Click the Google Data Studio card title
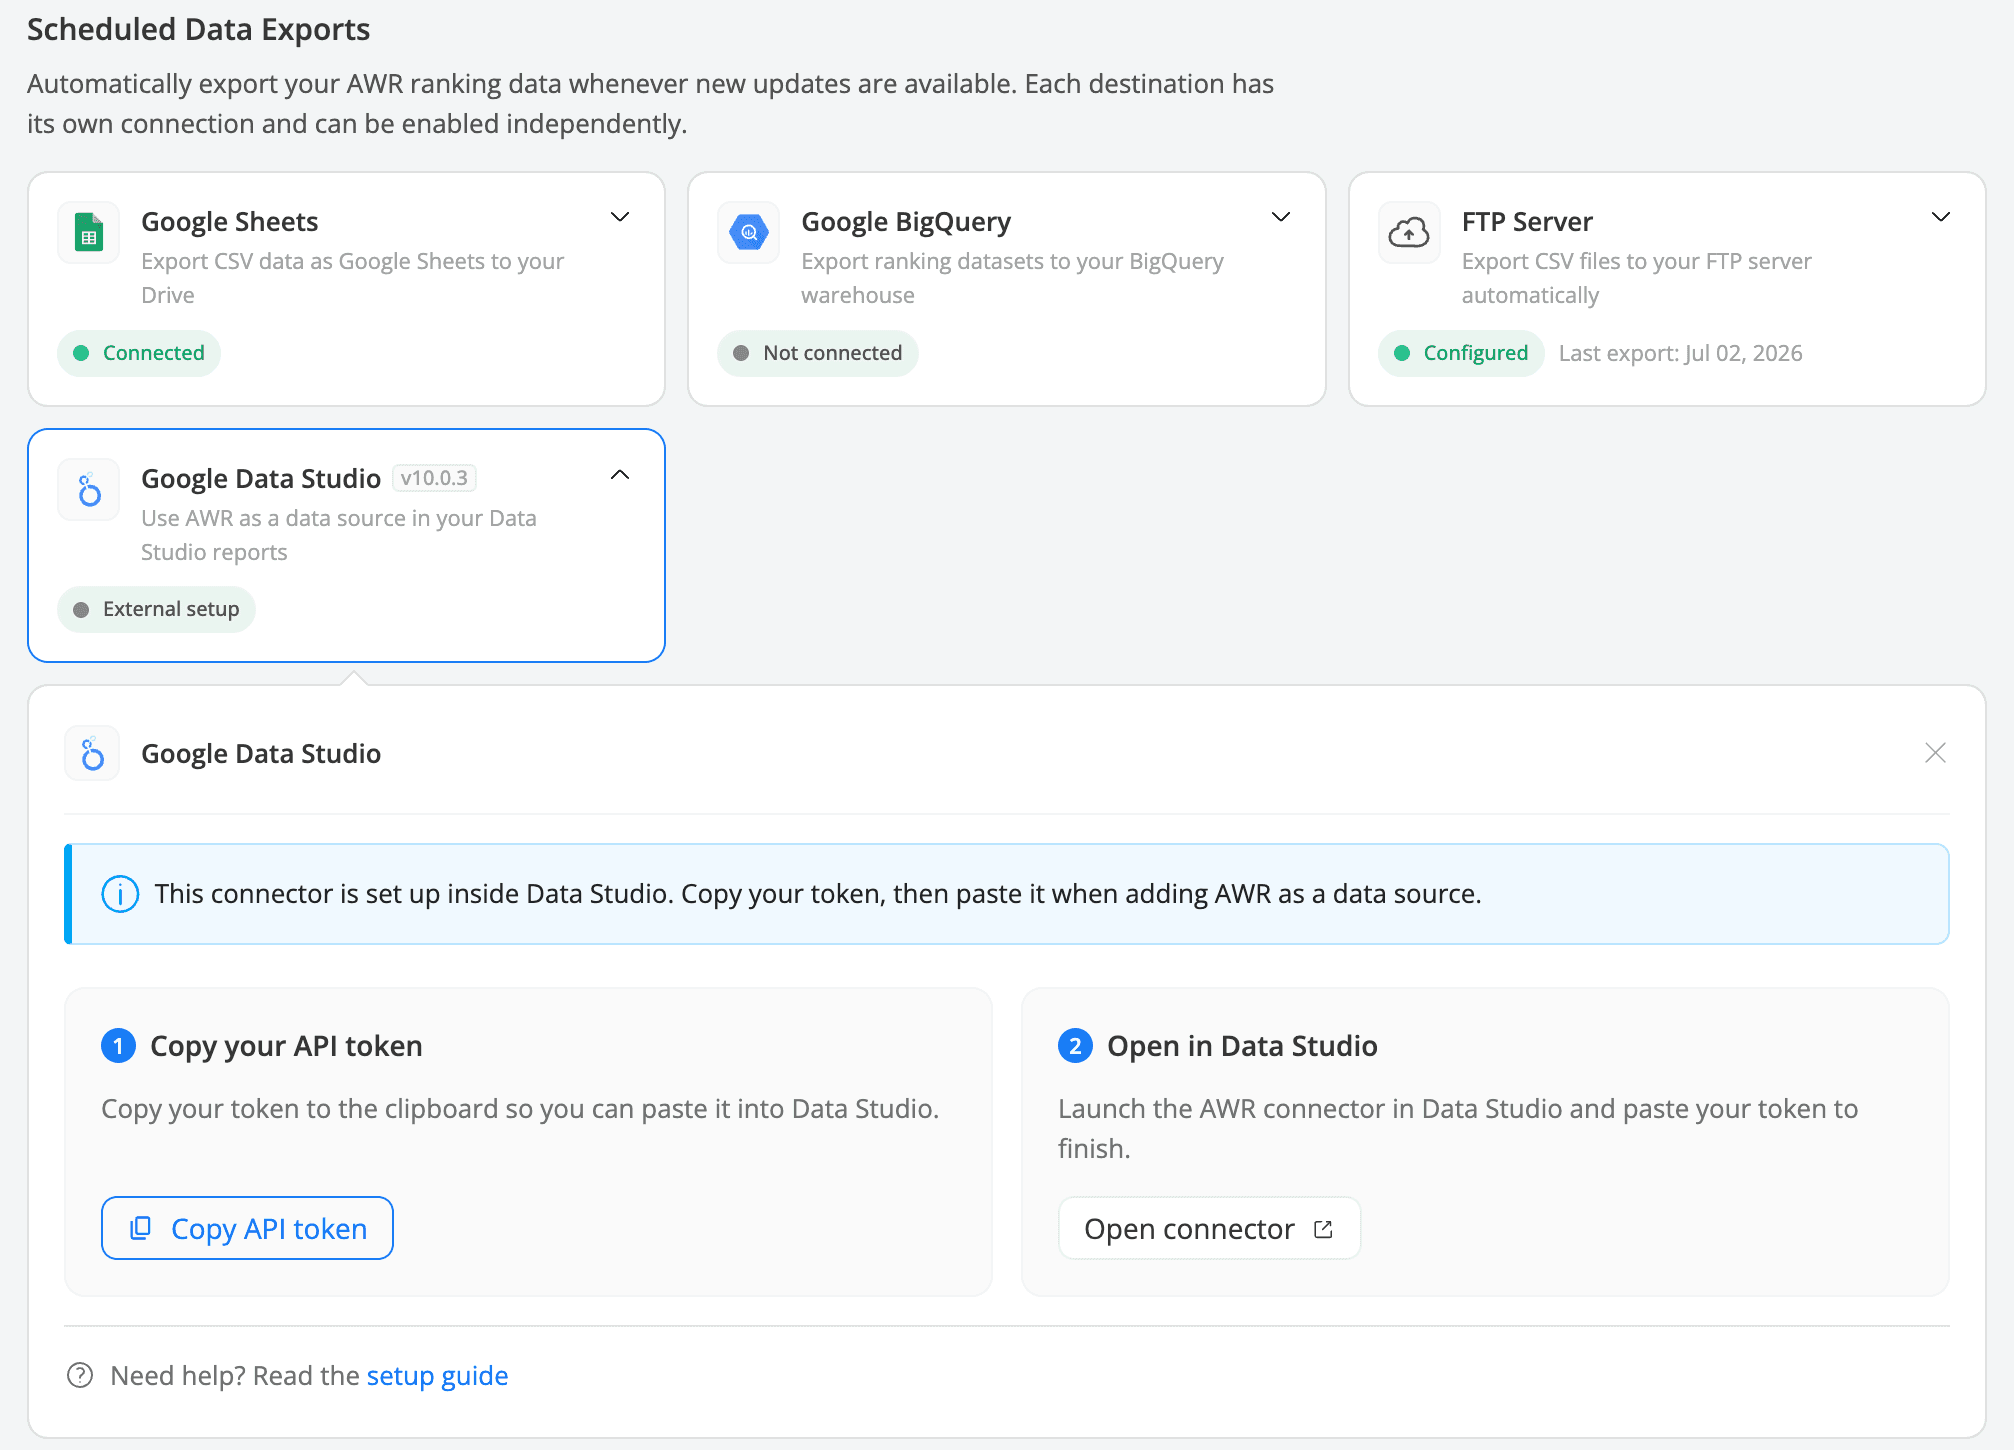The image size is (2014, 1450). [261, 478]
